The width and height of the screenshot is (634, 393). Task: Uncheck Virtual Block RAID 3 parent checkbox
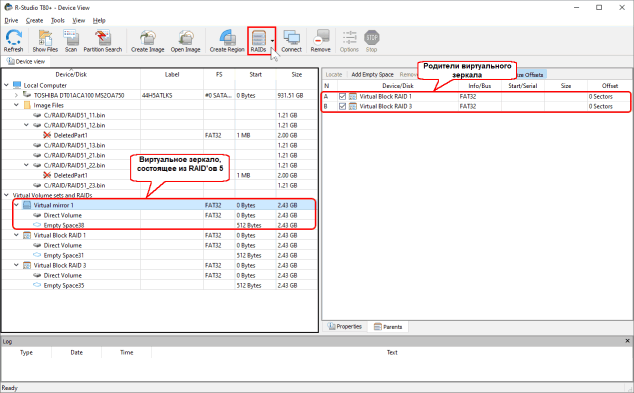pyautogui.click(x=342, y=106)
